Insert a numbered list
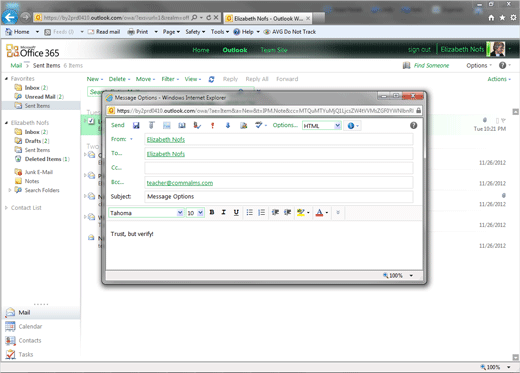The image size is (520, 373). (262, 213)
